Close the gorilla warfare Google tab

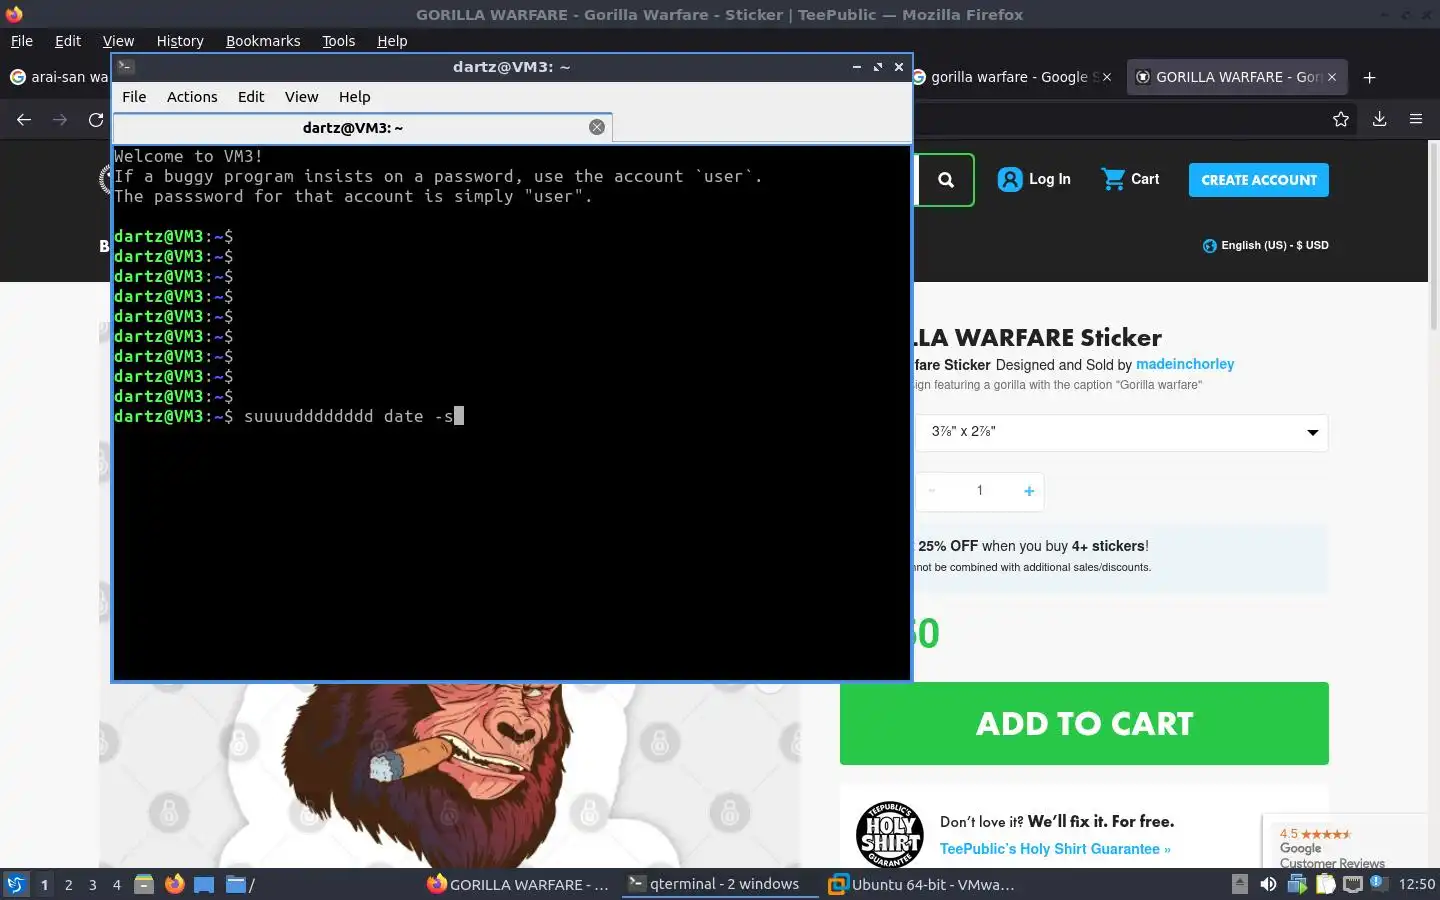point(1107,77)
